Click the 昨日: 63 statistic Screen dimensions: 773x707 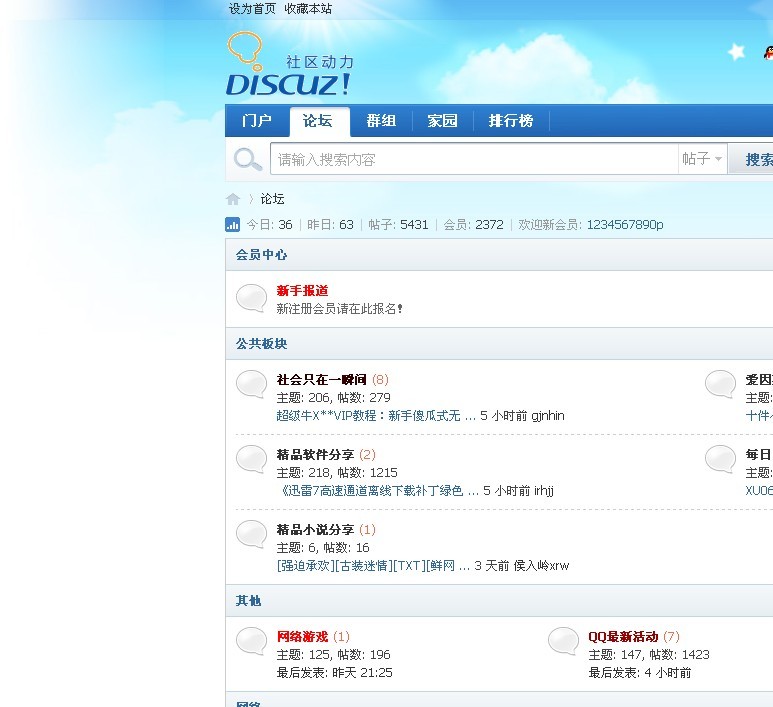tap(330, 225)
